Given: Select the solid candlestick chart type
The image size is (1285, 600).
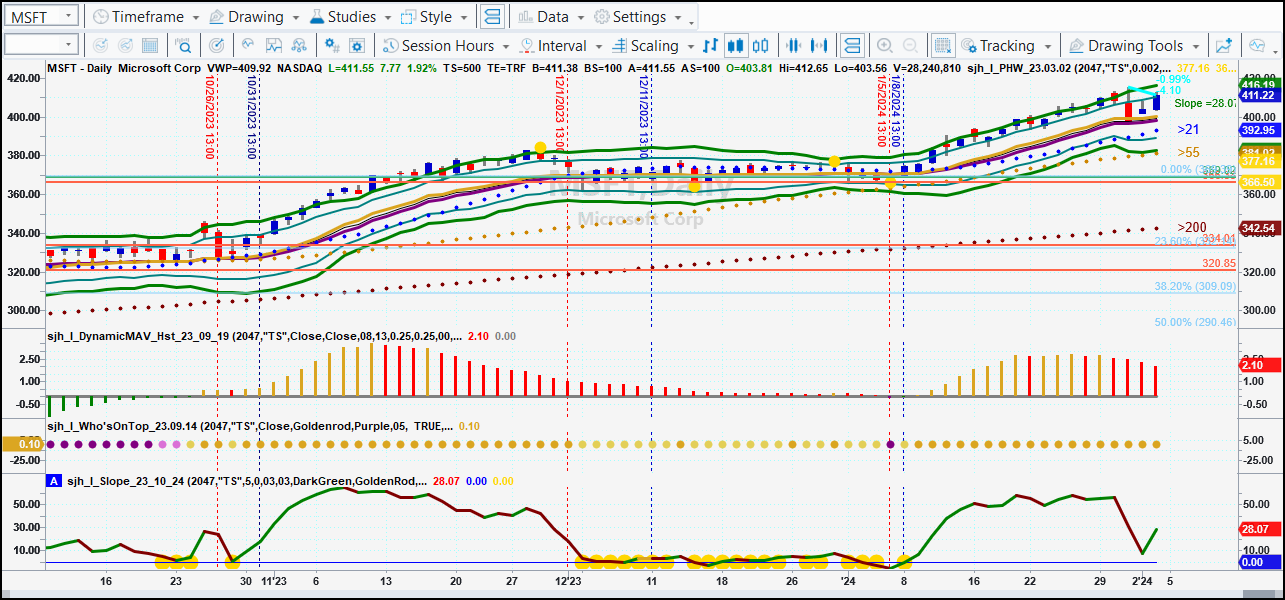Looking at the screenshot, I should 736,46.
